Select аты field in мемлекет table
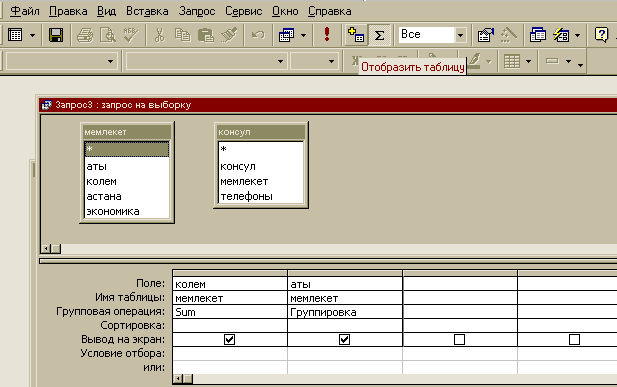 (127, 166)
